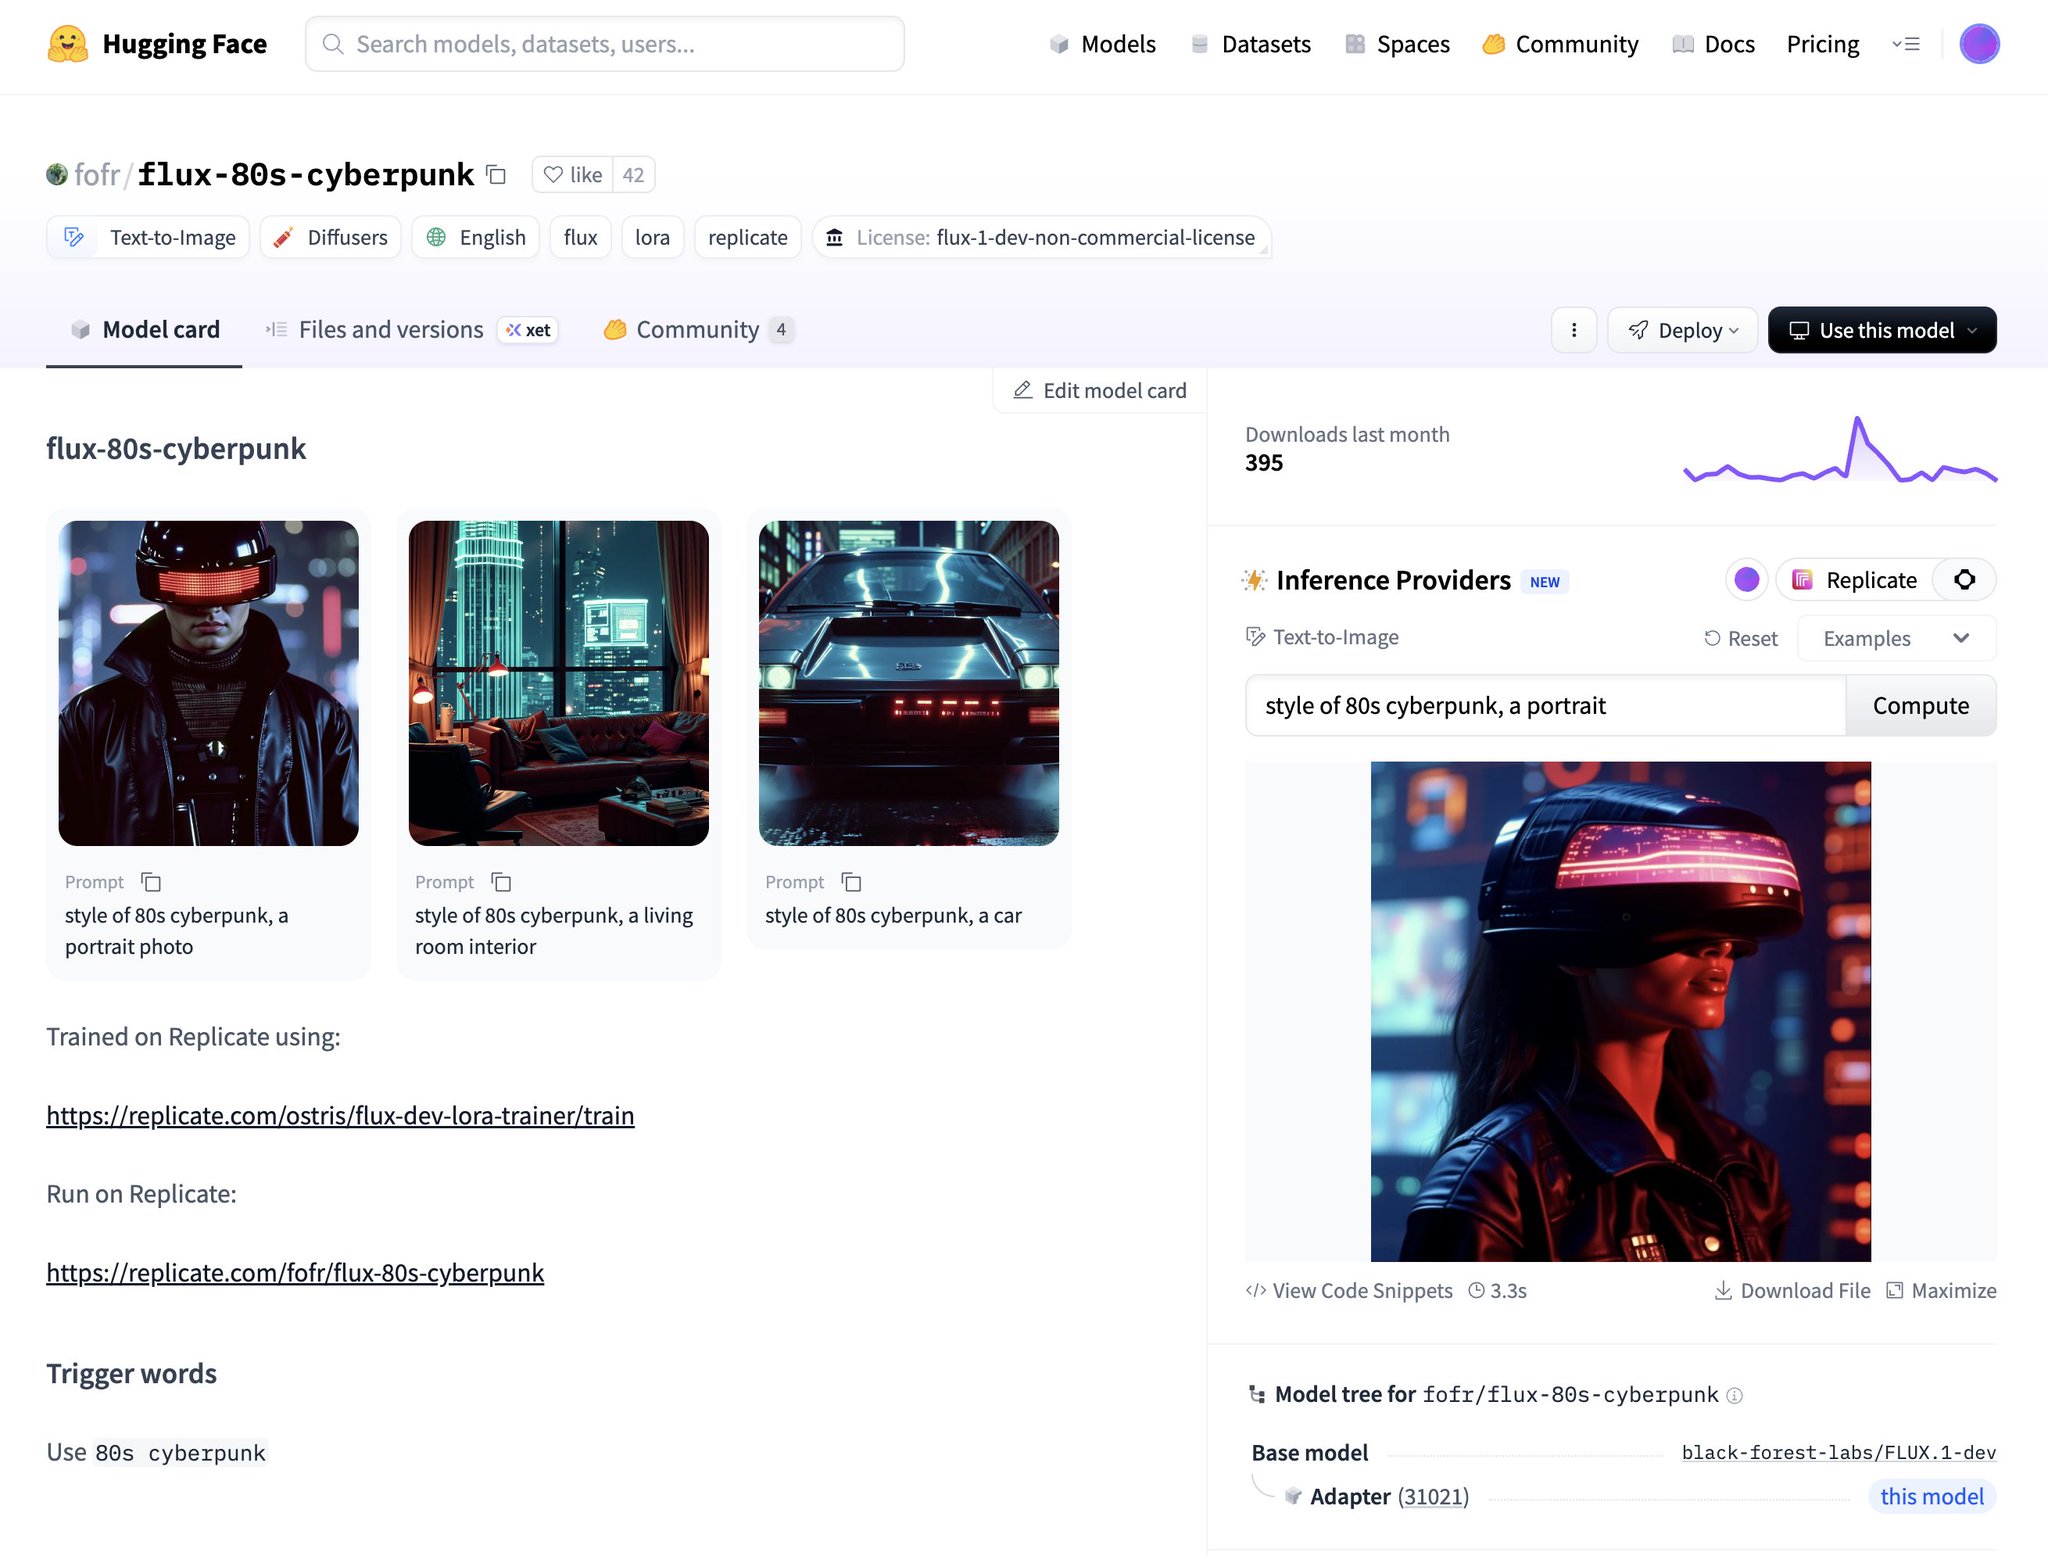
Task: Copy the car prompt
Action: tap(851, 882)
